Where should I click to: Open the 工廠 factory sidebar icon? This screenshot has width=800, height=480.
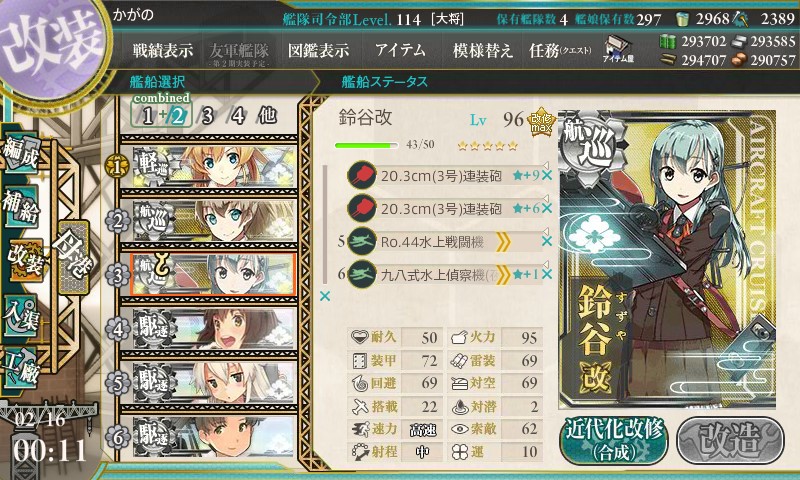21,368
